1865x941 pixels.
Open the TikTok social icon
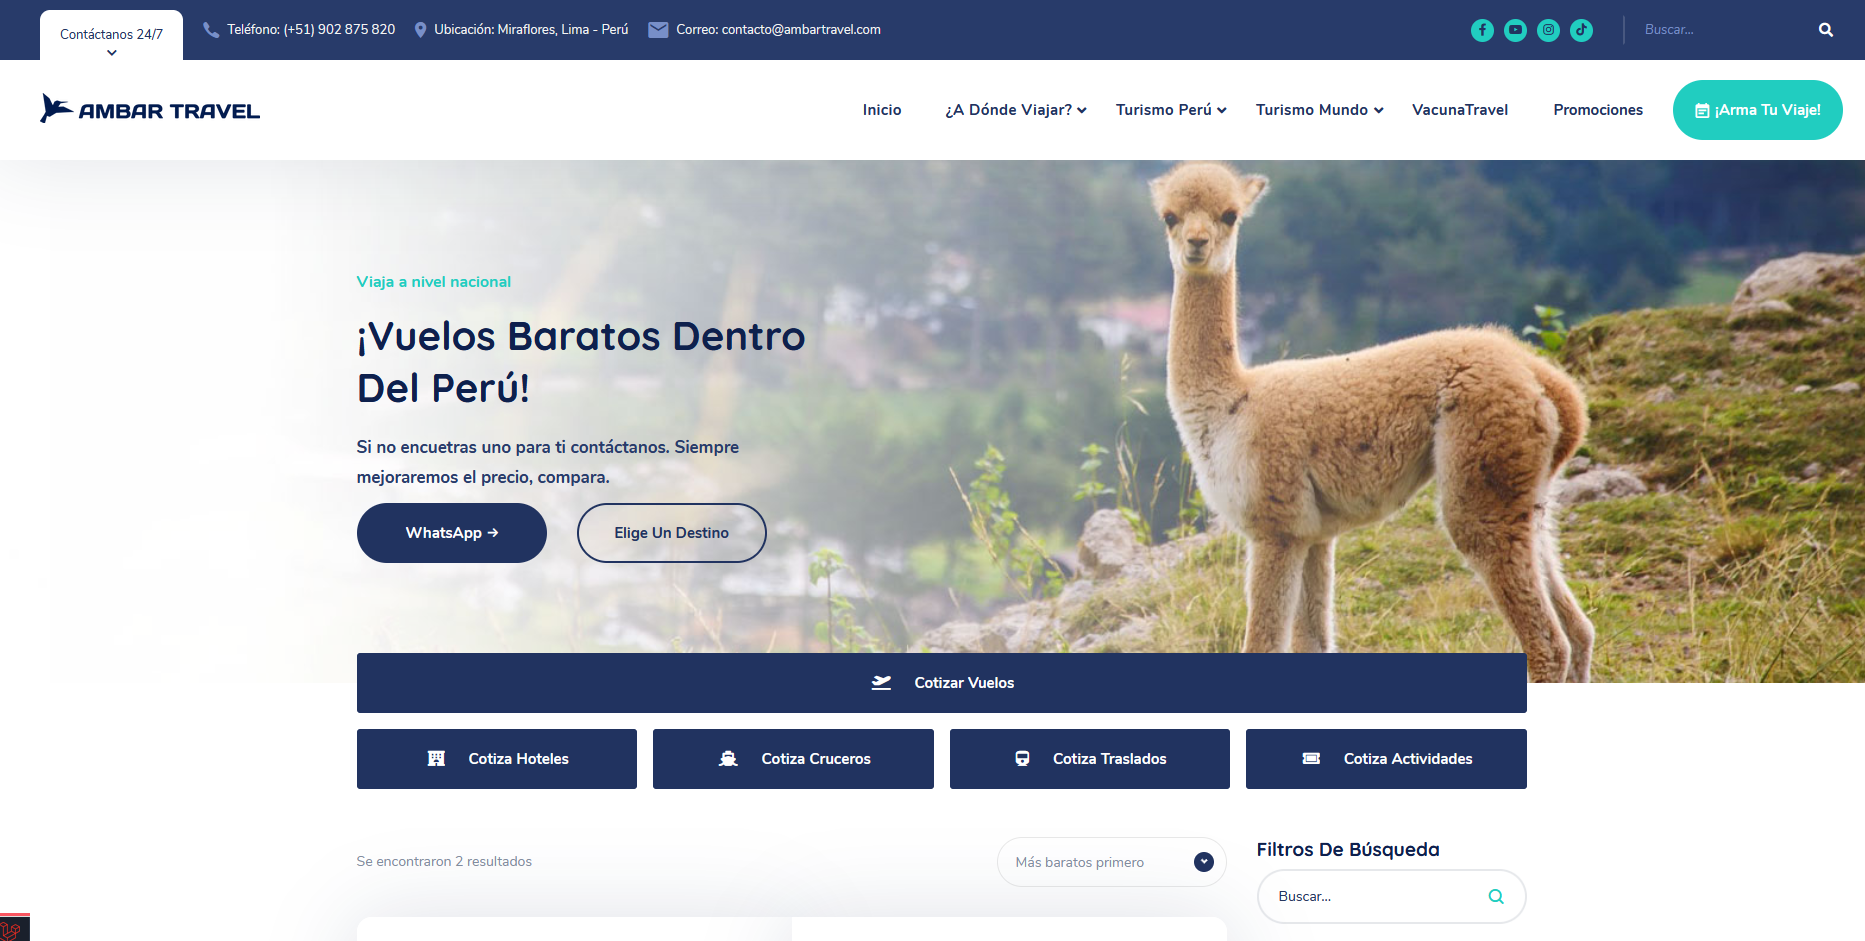tap(1581, 30)
